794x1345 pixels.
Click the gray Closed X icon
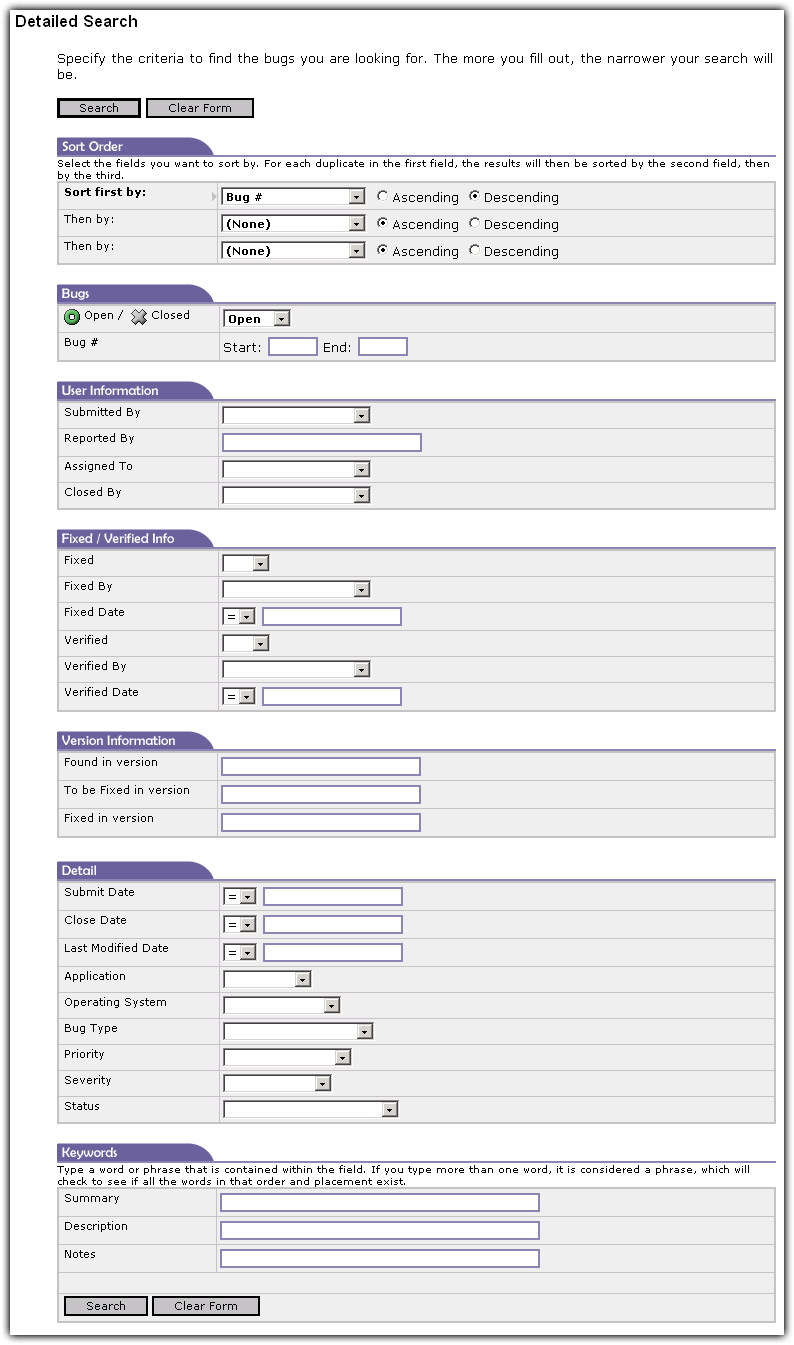[x=139, y=317]
